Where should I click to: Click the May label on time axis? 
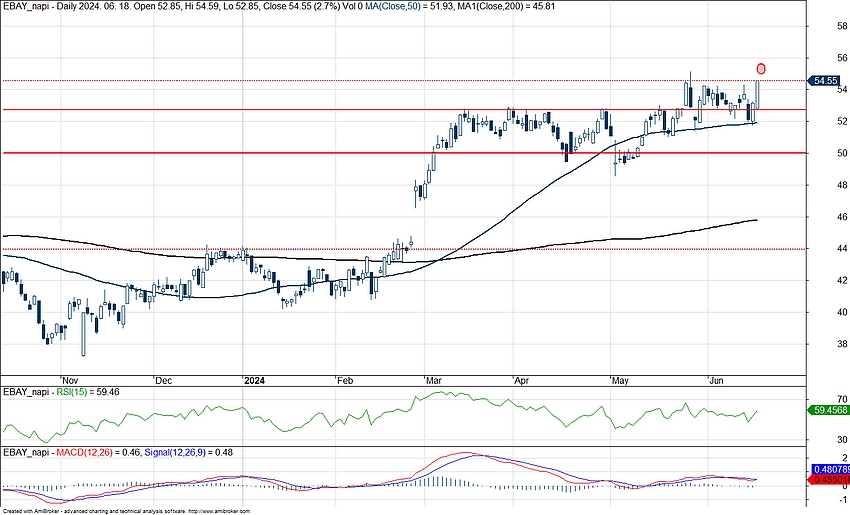620,381
